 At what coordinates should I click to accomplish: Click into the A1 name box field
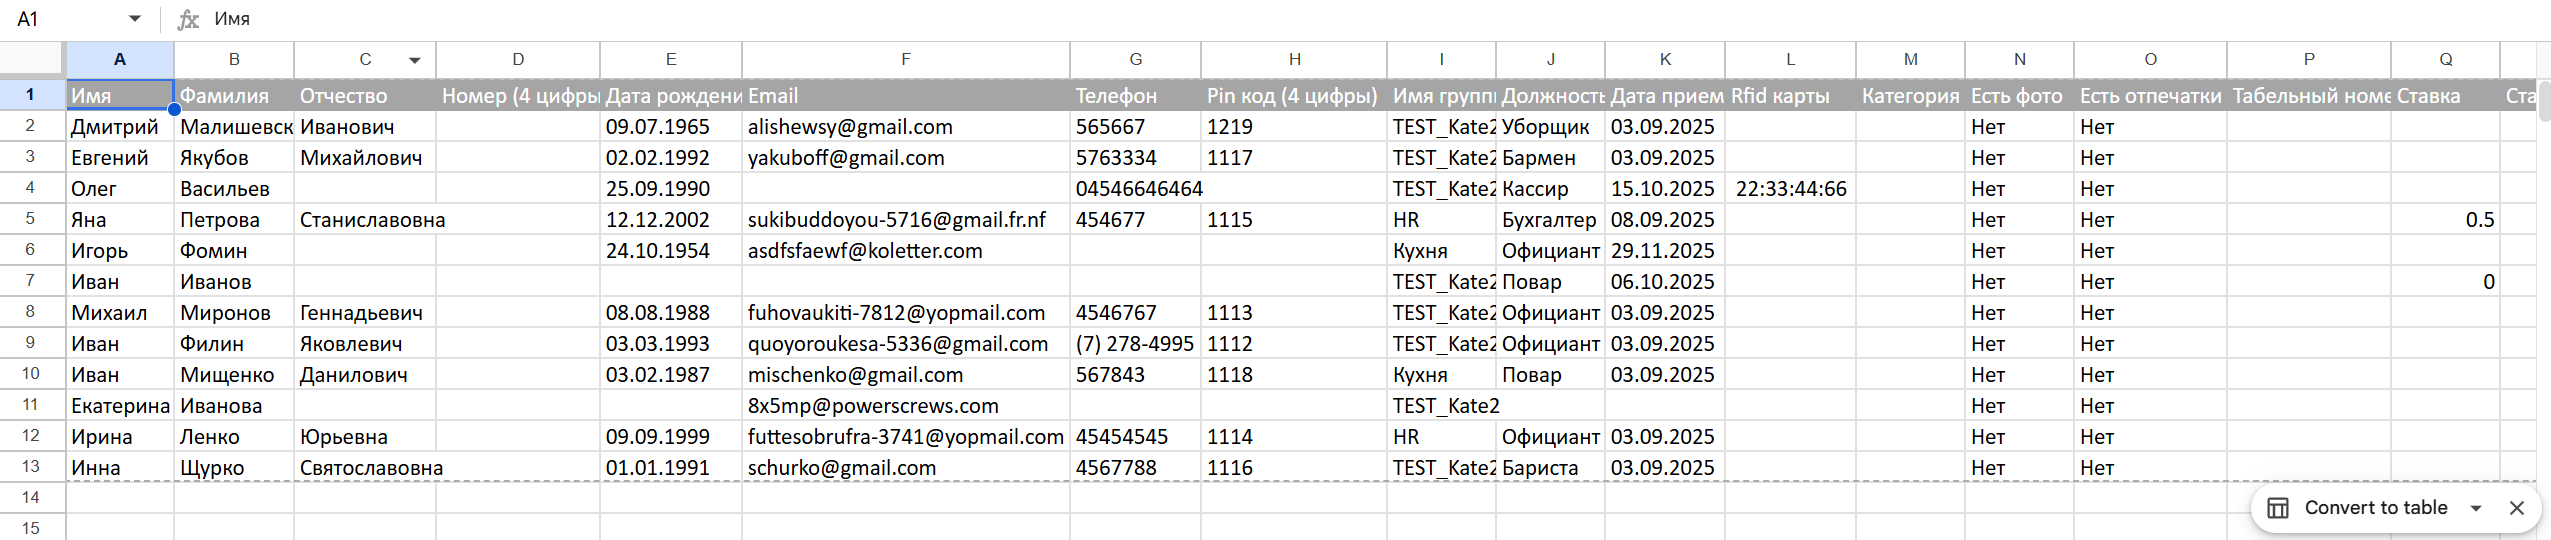[60, 19]
